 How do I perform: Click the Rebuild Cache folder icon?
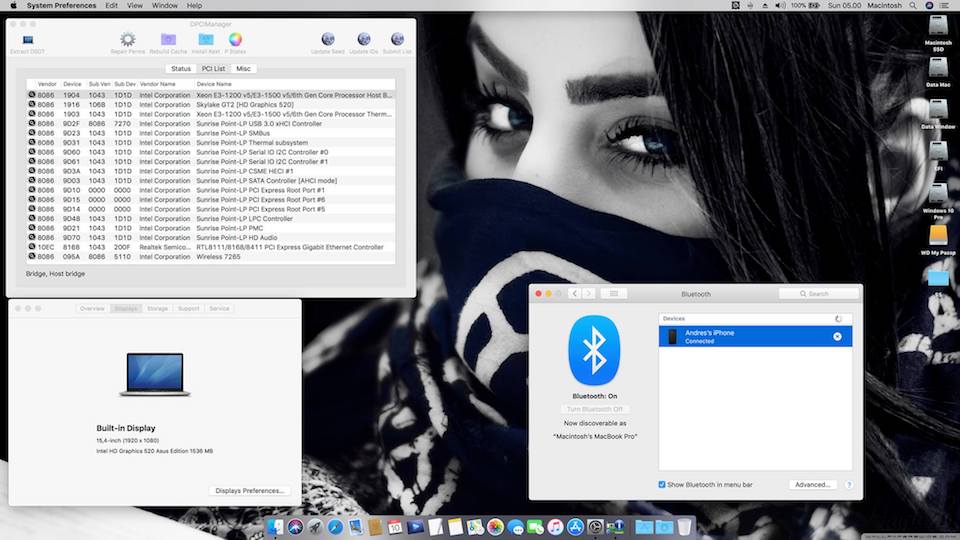[x=168, y=40]
